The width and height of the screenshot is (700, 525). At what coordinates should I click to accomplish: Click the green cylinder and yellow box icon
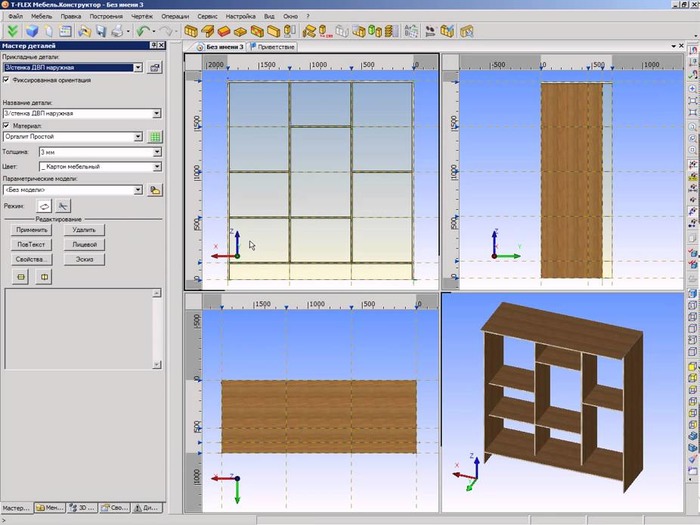pos(376,31)
